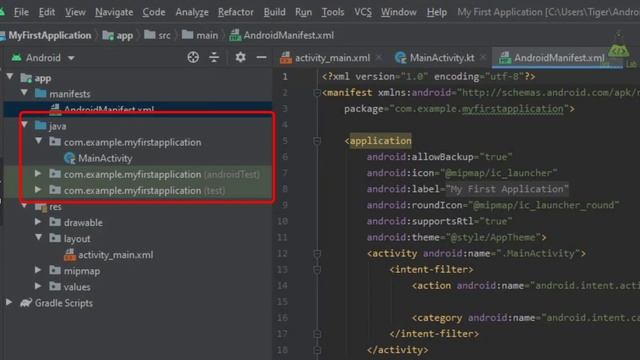The image size is (640, 360).
Task: Collapse the layout folder
Action: click(39, 238)
